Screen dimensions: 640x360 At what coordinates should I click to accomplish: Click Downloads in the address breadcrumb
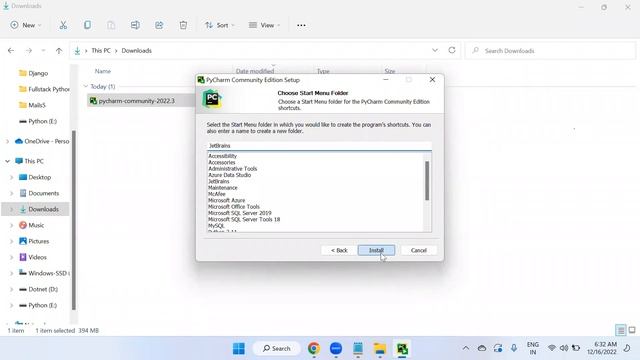pyautogui.click(x=136, y=51)
